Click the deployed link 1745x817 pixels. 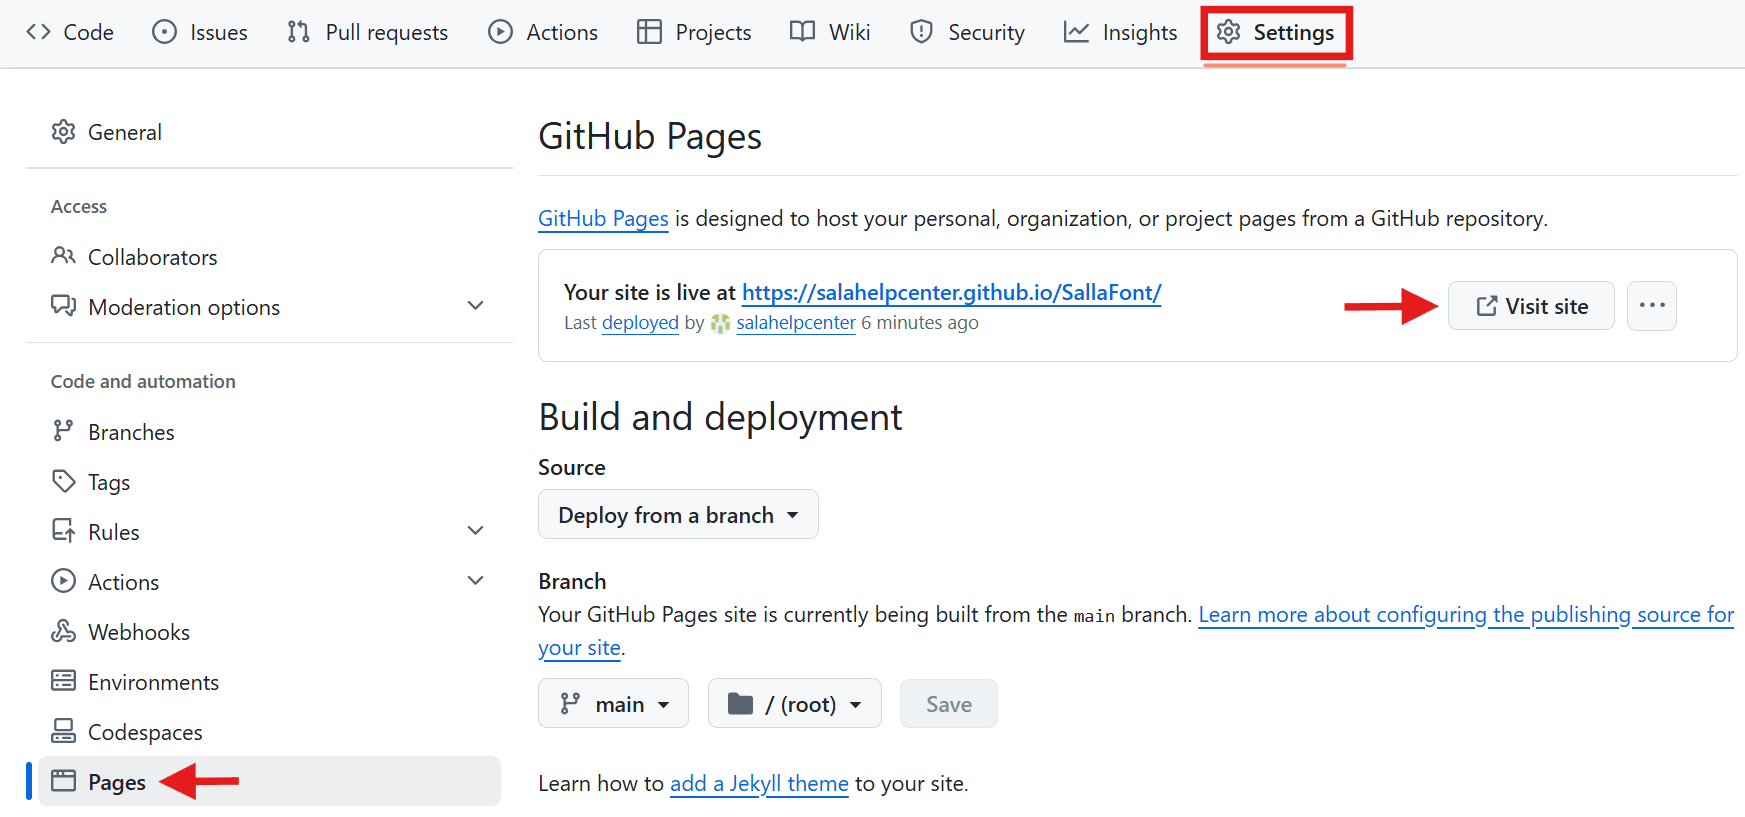tap(640, 323)
